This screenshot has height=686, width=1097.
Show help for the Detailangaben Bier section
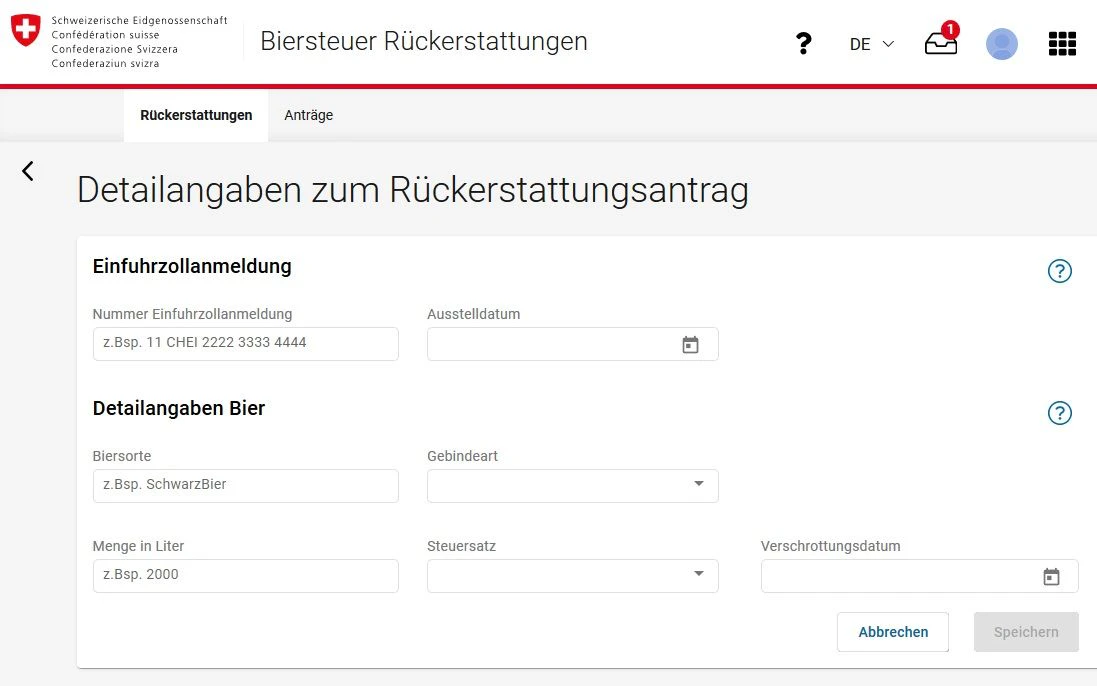point(1059,413)
